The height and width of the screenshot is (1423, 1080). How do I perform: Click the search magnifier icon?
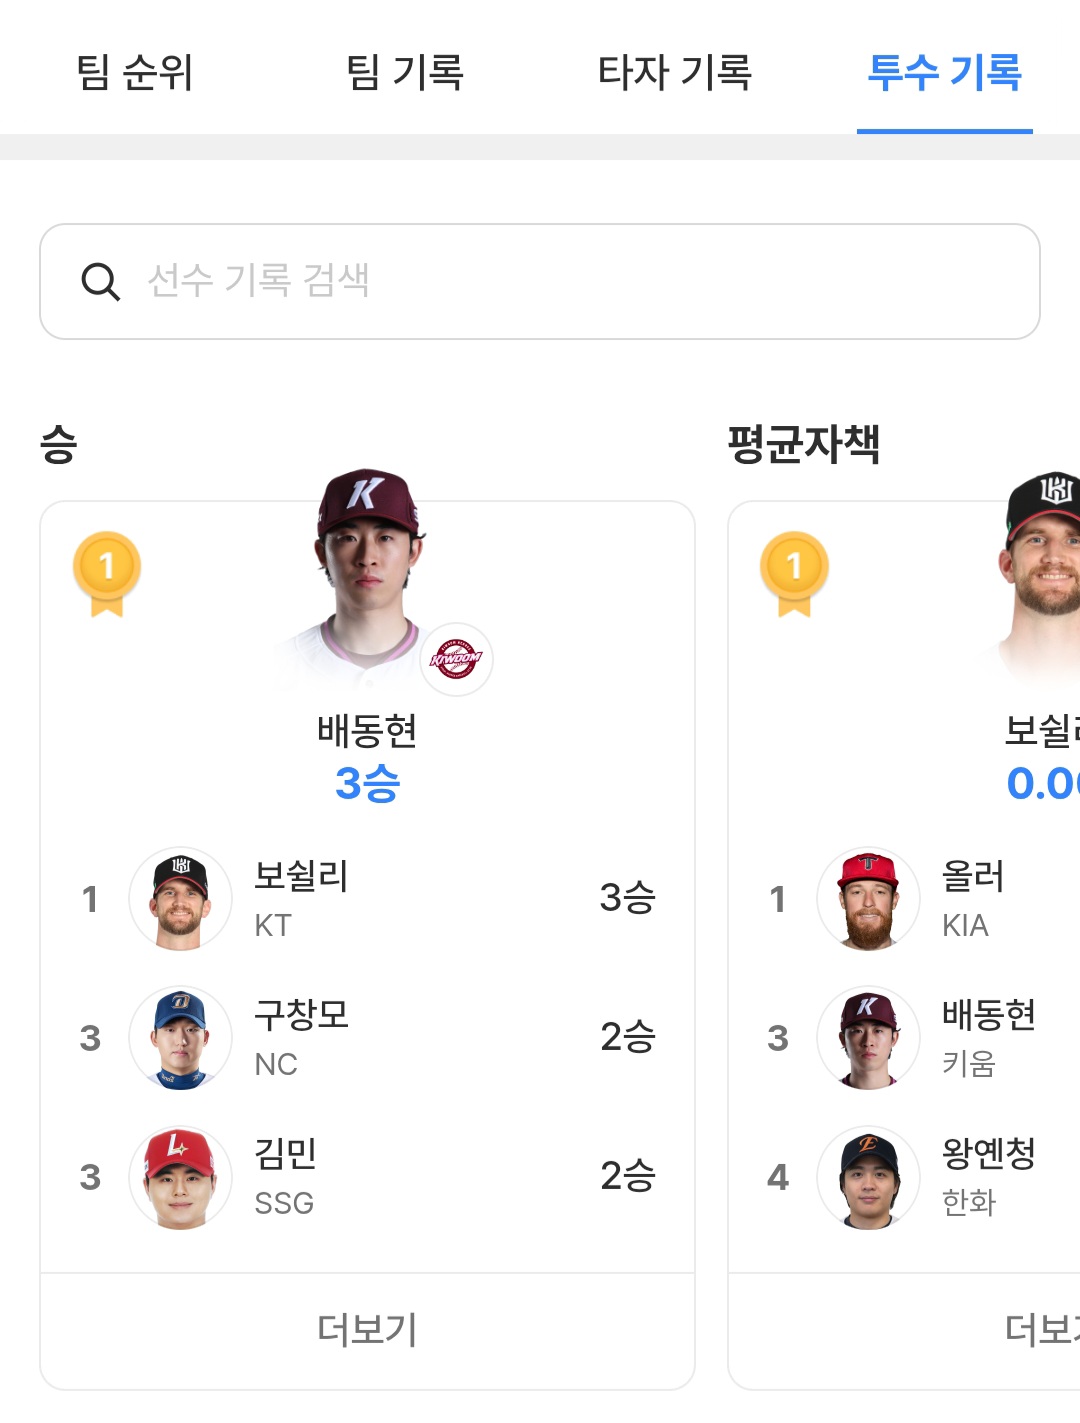(x=100, y=282)
